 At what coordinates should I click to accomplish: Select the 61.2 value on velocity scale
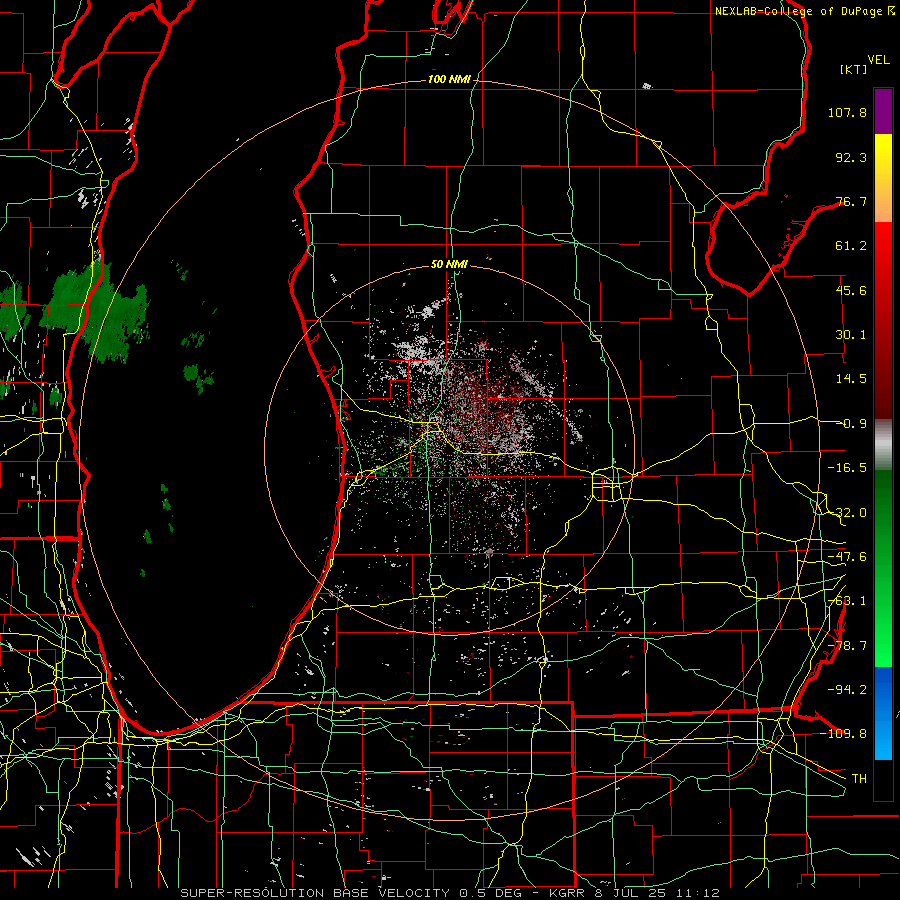[x=851, y=246]
